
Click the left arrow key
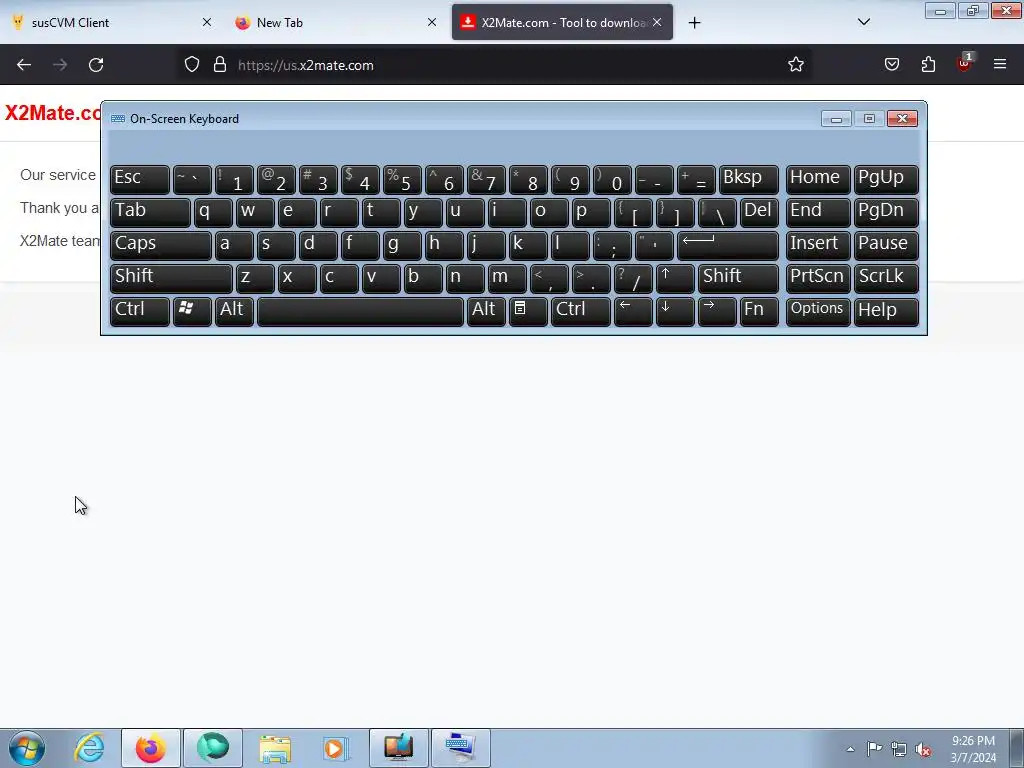[x=633, y=311]
